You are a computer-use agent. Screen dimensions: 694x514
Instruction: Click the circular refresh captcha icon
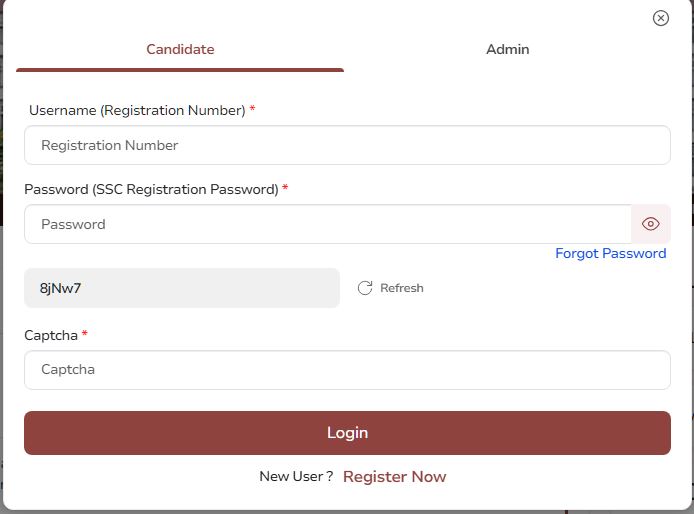tap(365, 288)
